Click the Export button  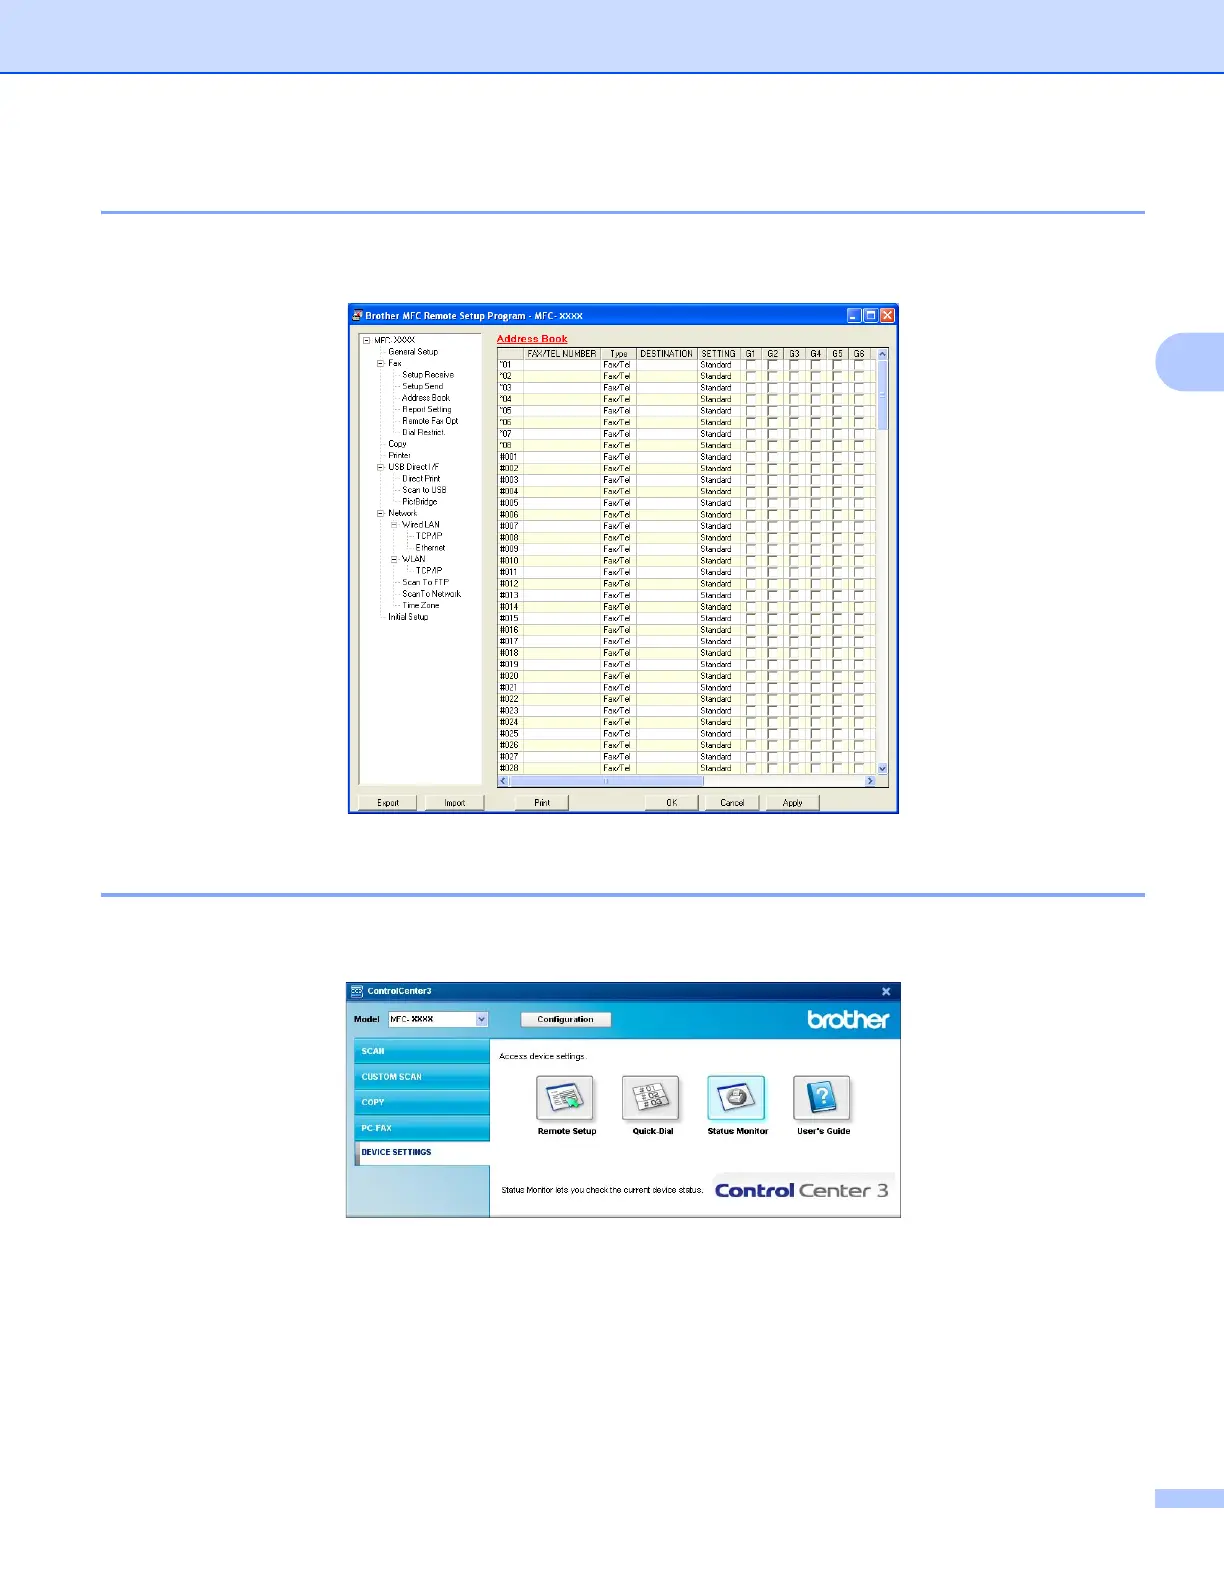(388, 802)
